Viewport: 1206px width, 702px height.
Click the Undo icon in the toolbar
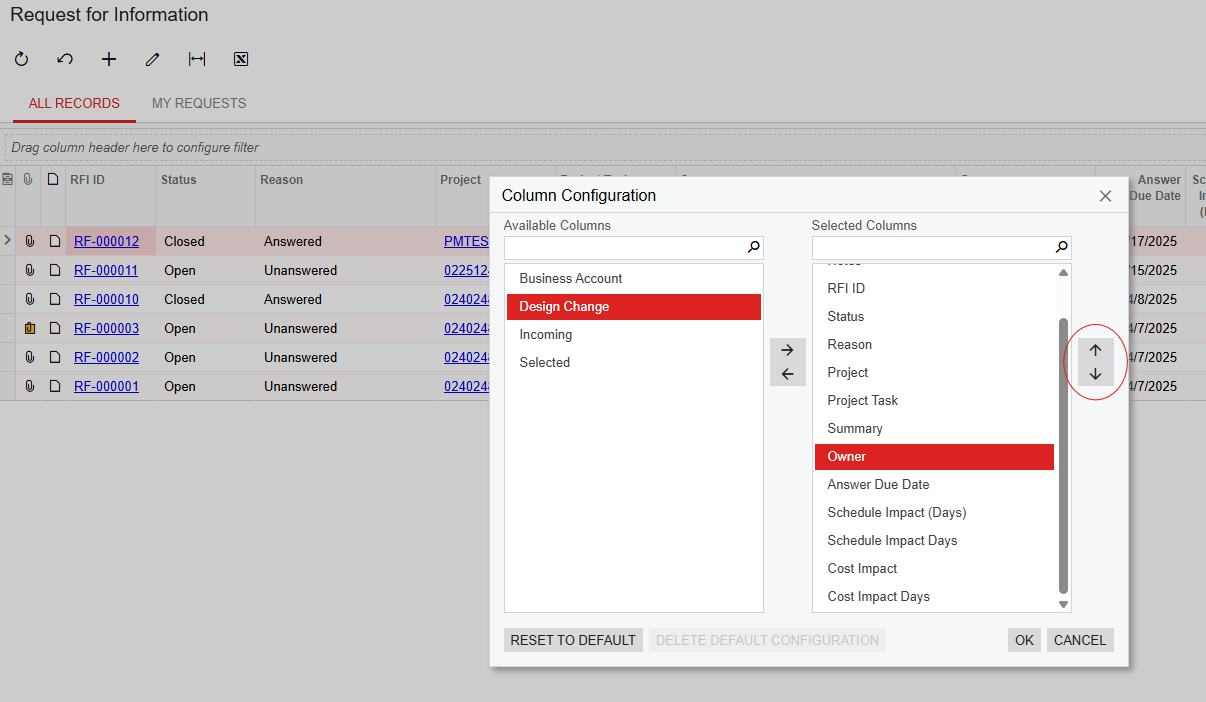(65, 59)
